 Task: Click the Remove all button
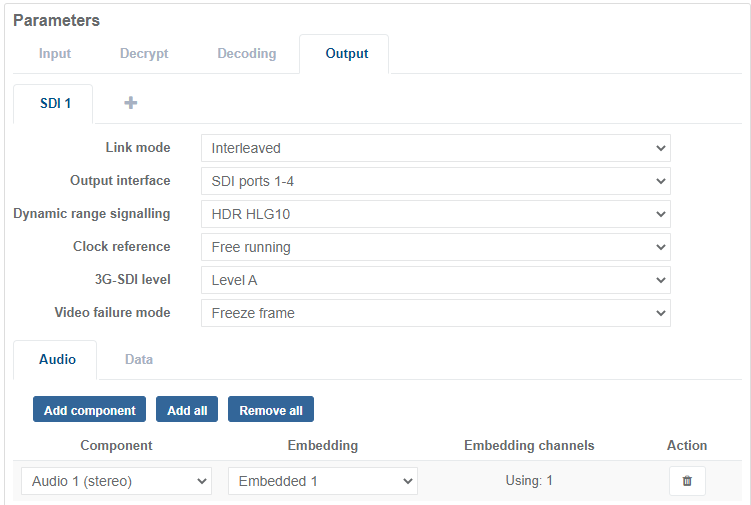(x=271, y=410)
